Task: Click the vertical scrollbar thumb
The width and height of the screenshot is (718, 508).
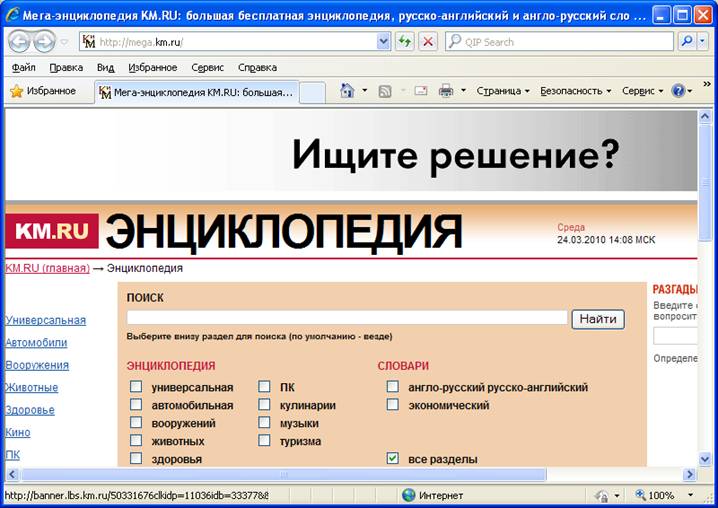Action: click(x=705, y=182)
